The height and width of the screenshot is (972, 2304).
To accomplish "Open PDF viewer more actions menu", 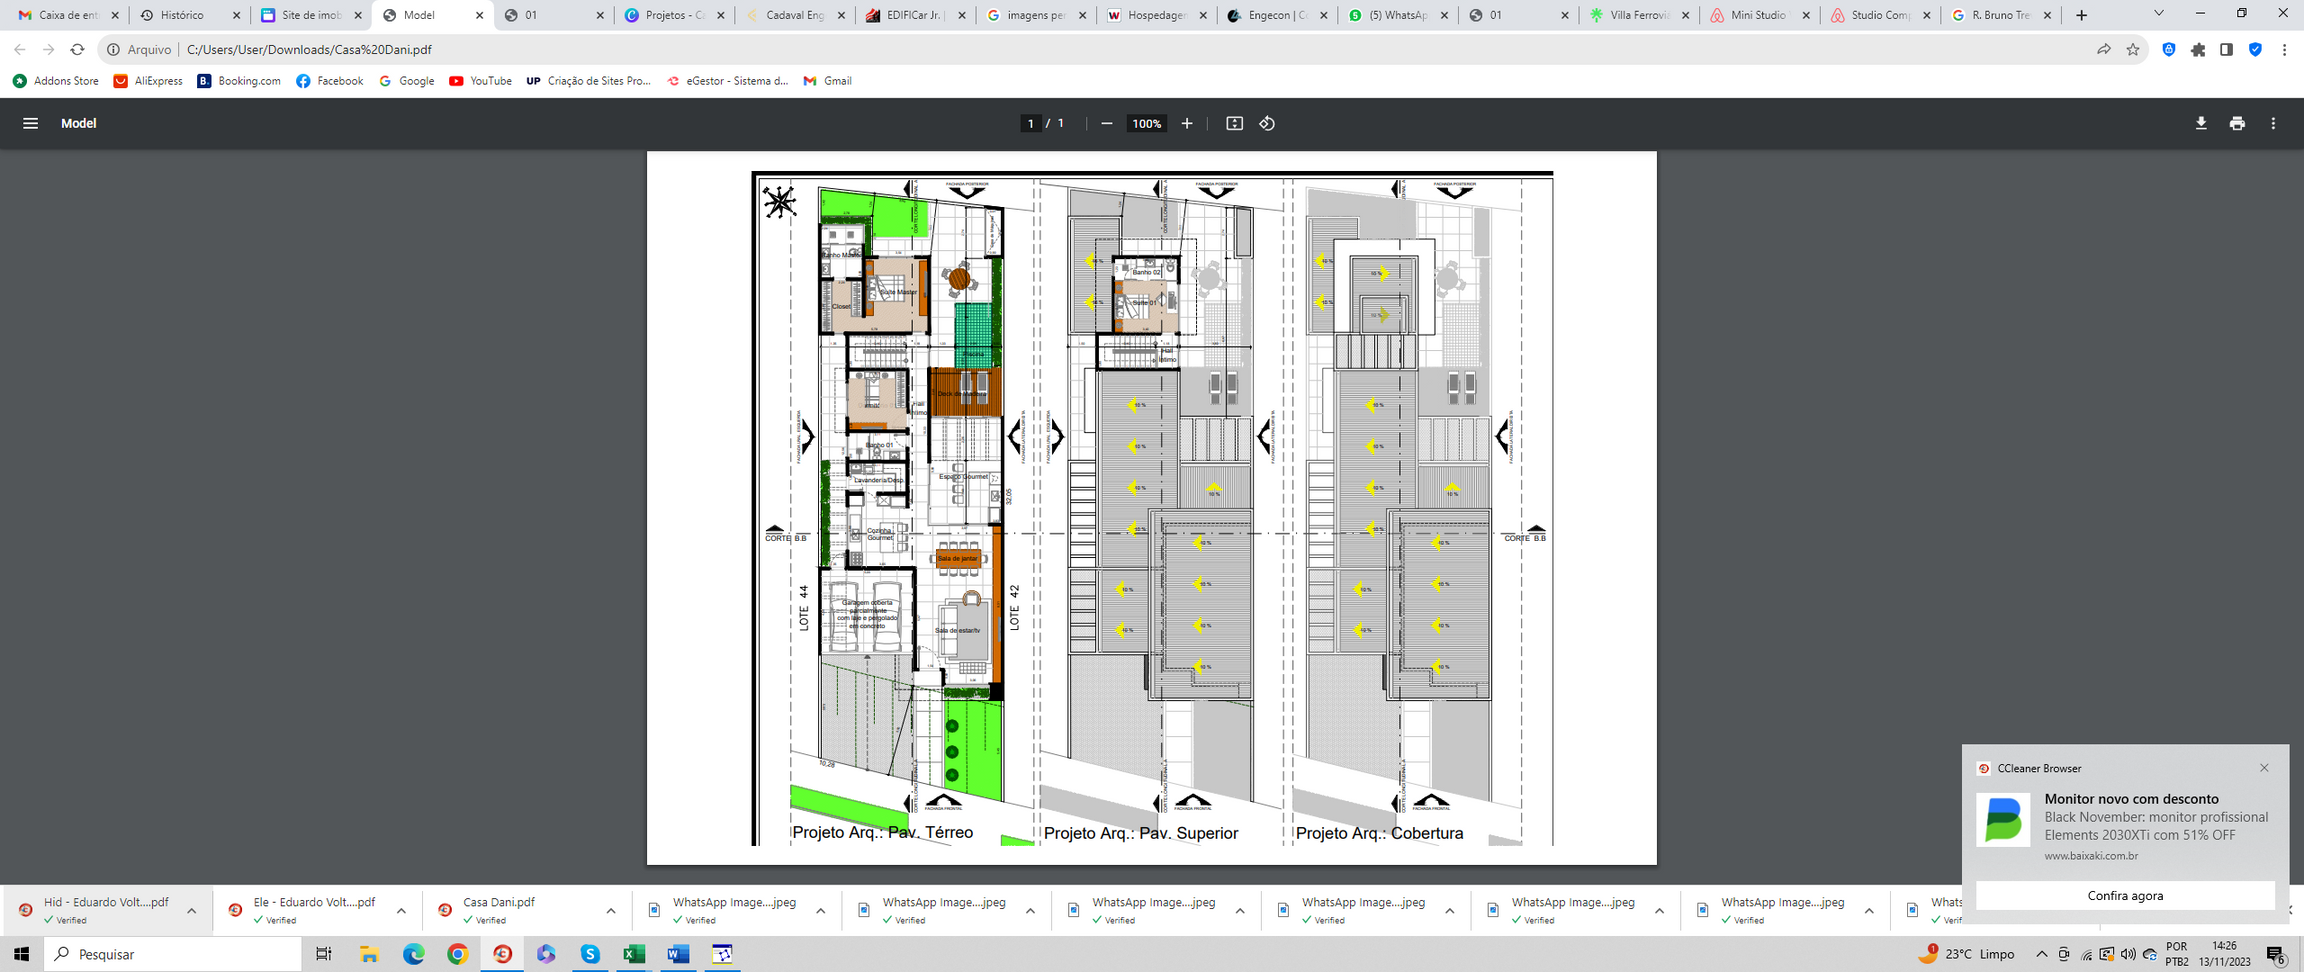I will [2273, 123].
